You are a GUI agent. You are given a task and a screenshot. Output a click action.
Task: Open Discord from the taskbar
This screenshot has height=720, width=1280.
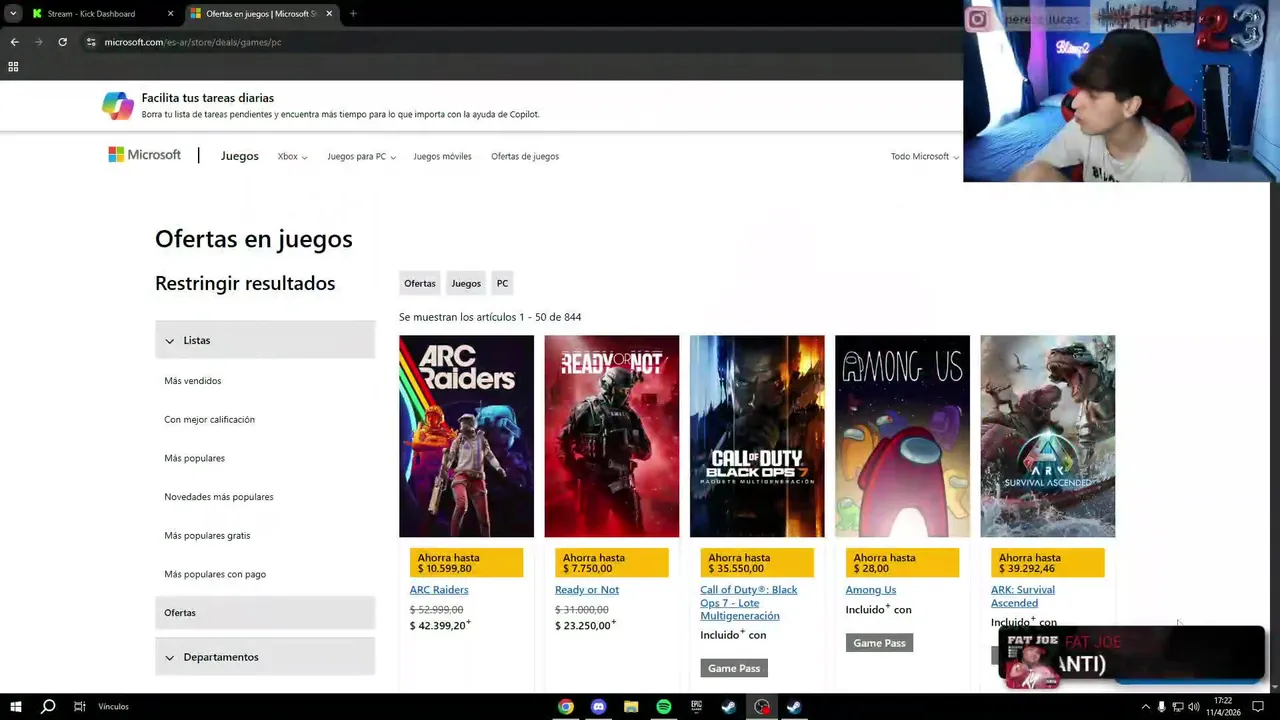pyautogui.click(x=598, y=706)
